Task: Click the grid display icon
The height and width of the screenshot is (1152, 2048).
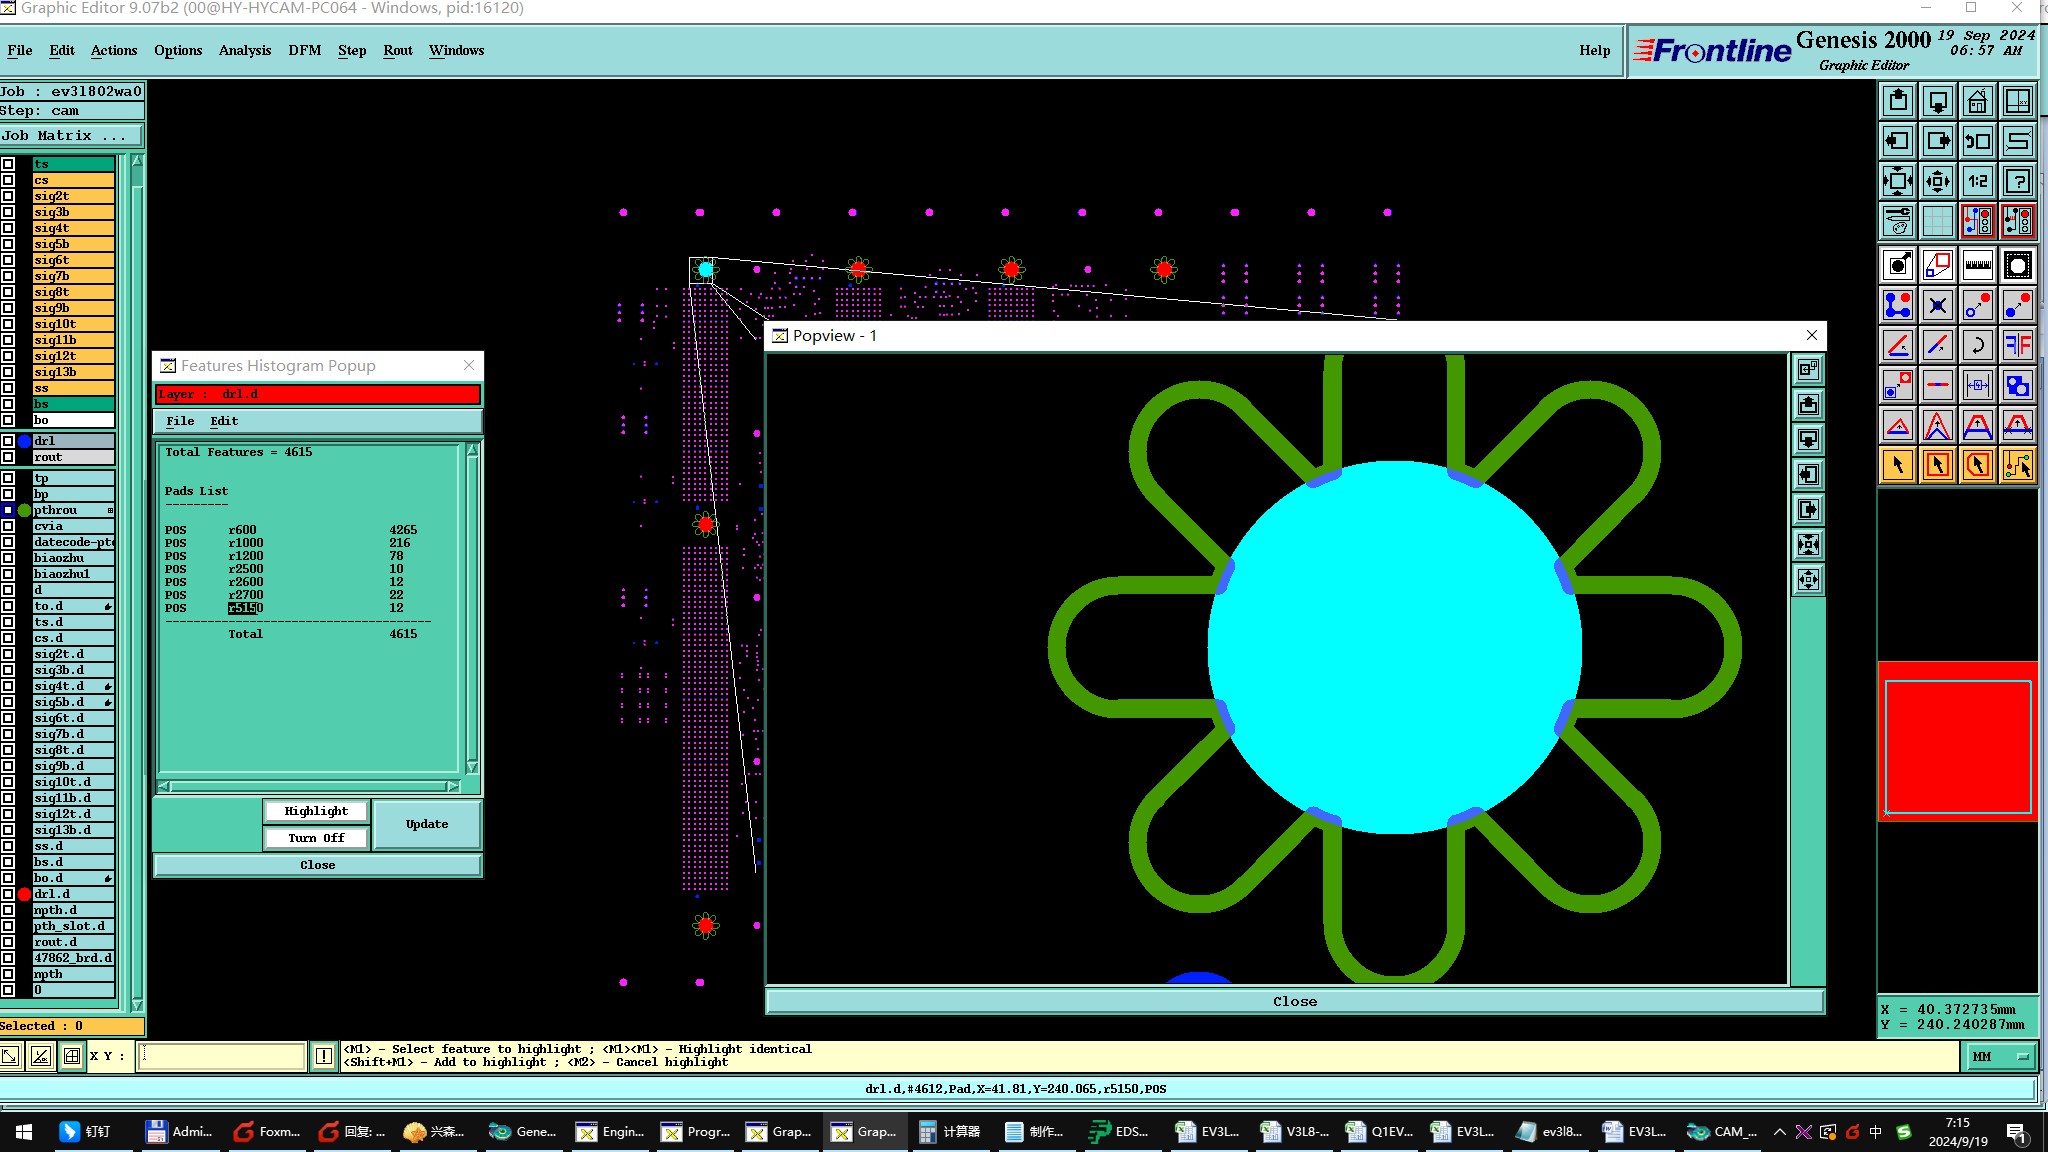Action: 1937,221
